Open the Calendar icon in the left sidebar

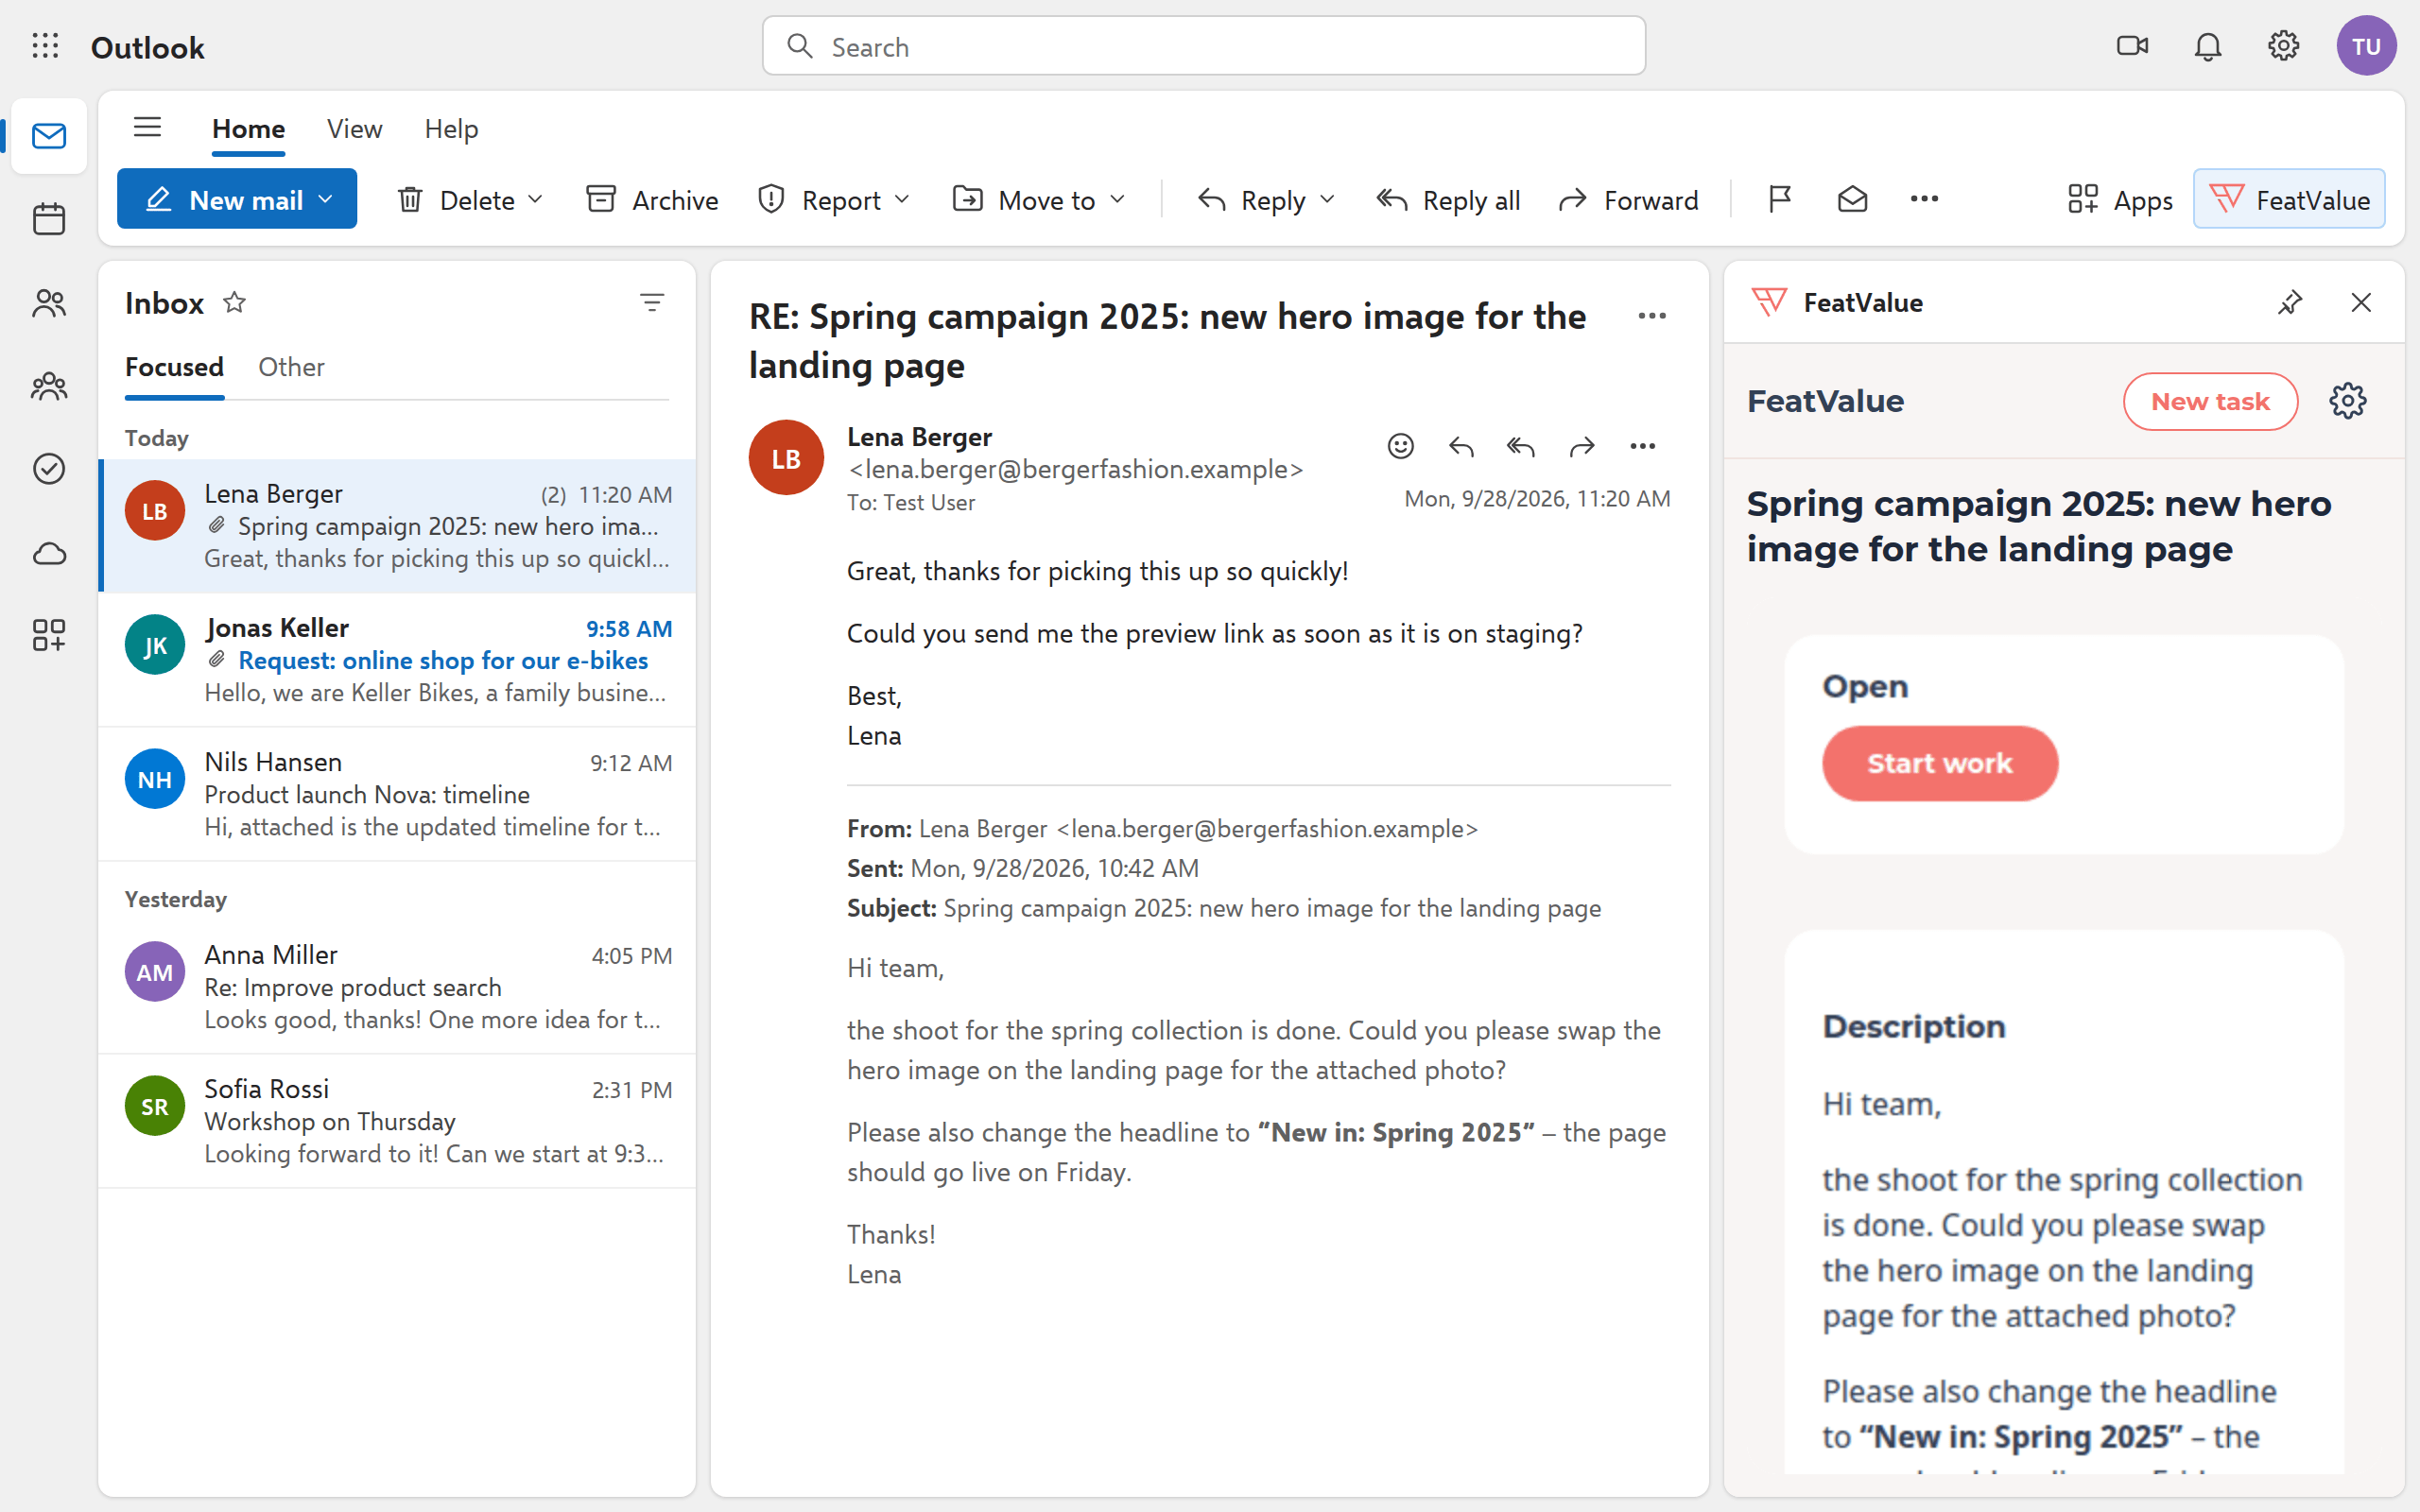pos(48,219)
